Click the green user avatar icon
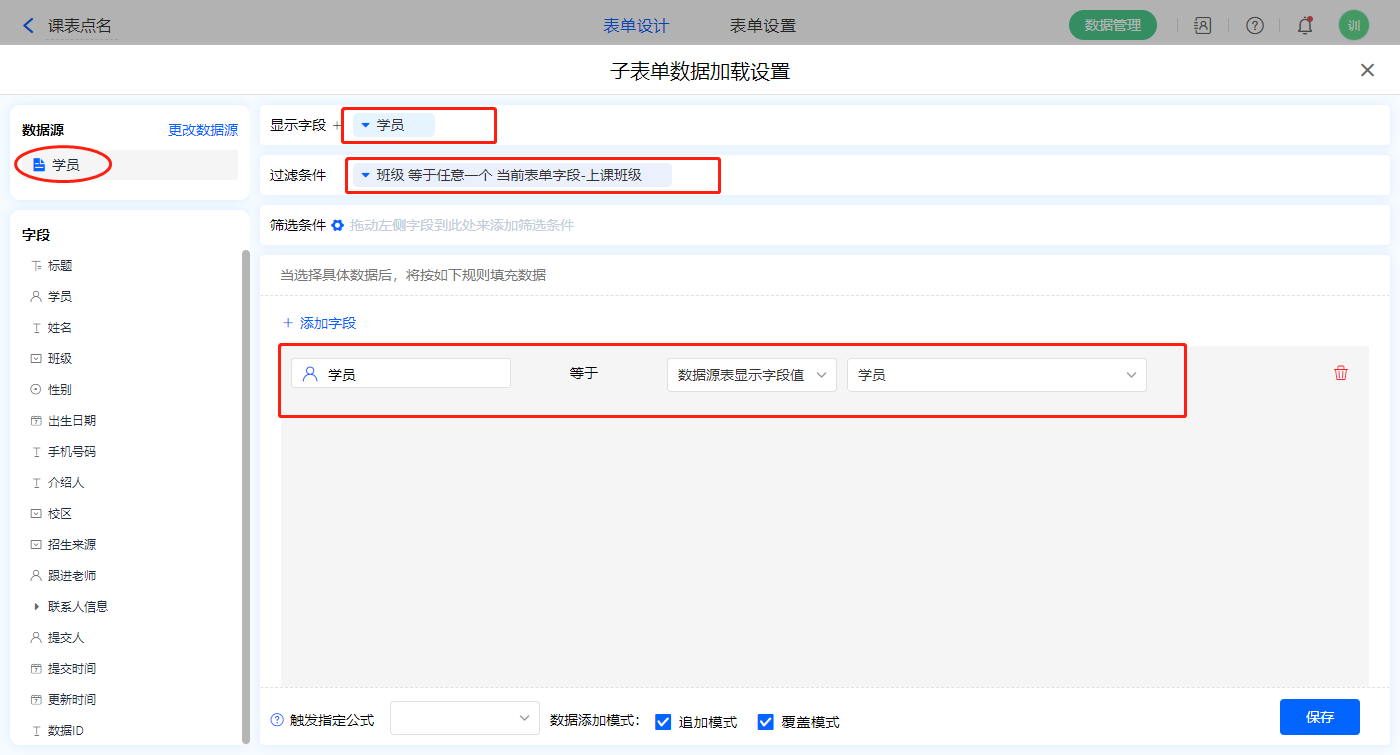 [x=1353, y=26]
